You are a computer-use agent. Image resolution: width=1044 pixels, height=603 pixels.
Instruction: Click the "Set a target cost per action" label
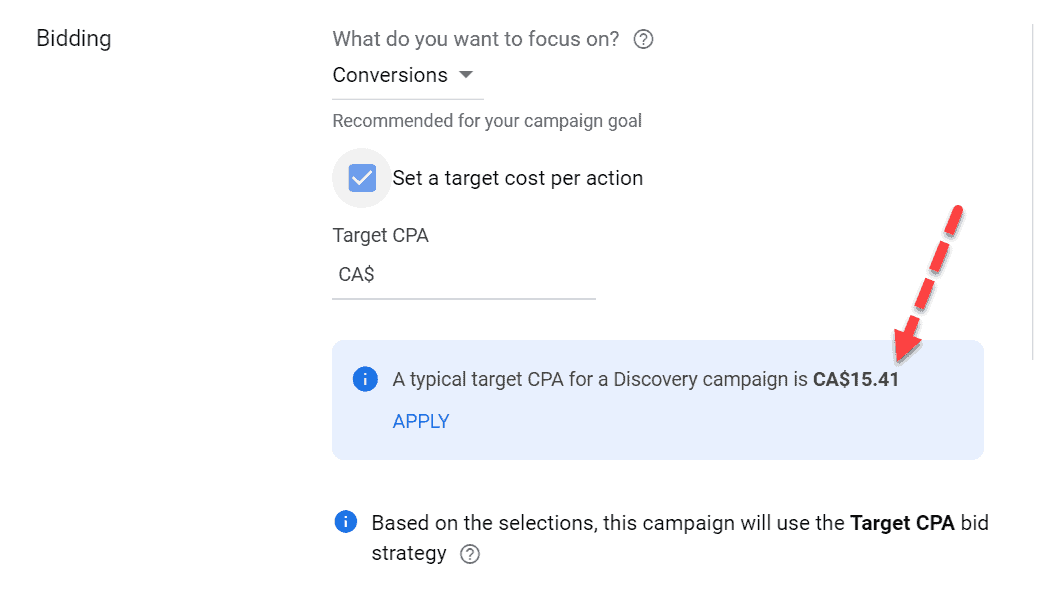pos(517,178)
